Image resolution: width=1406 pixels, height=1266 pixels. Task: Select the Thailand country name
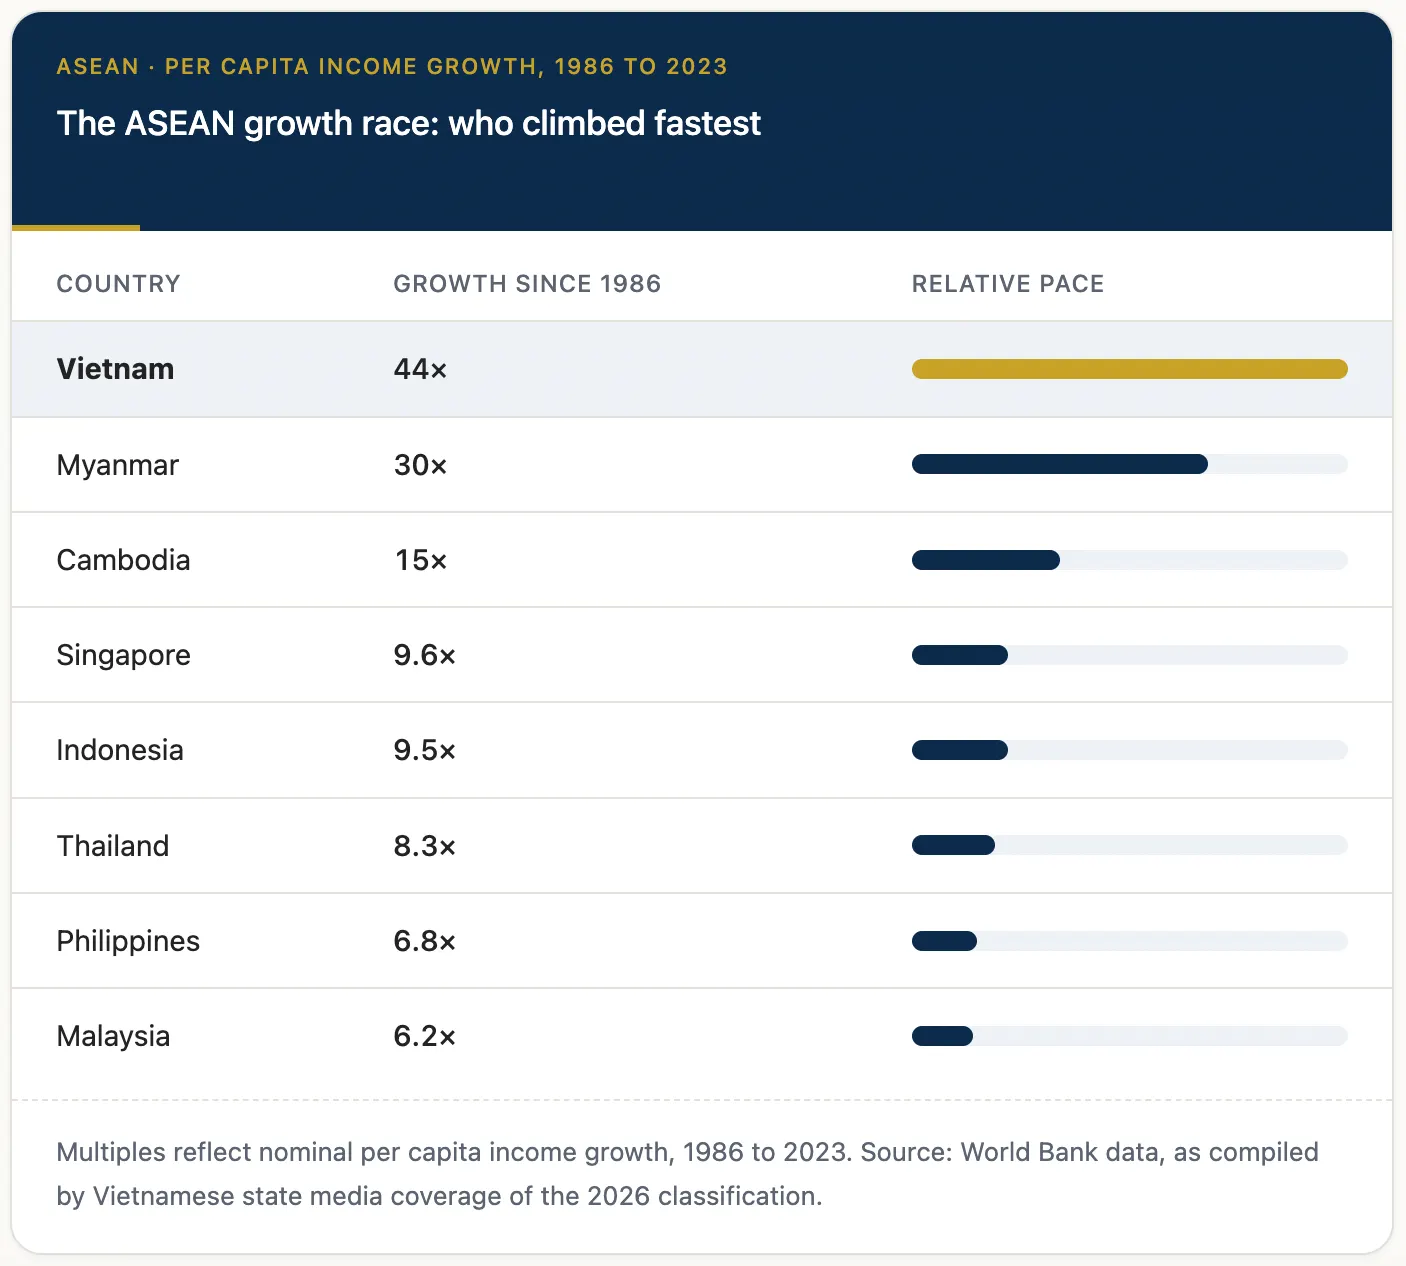tap(113, 846)
